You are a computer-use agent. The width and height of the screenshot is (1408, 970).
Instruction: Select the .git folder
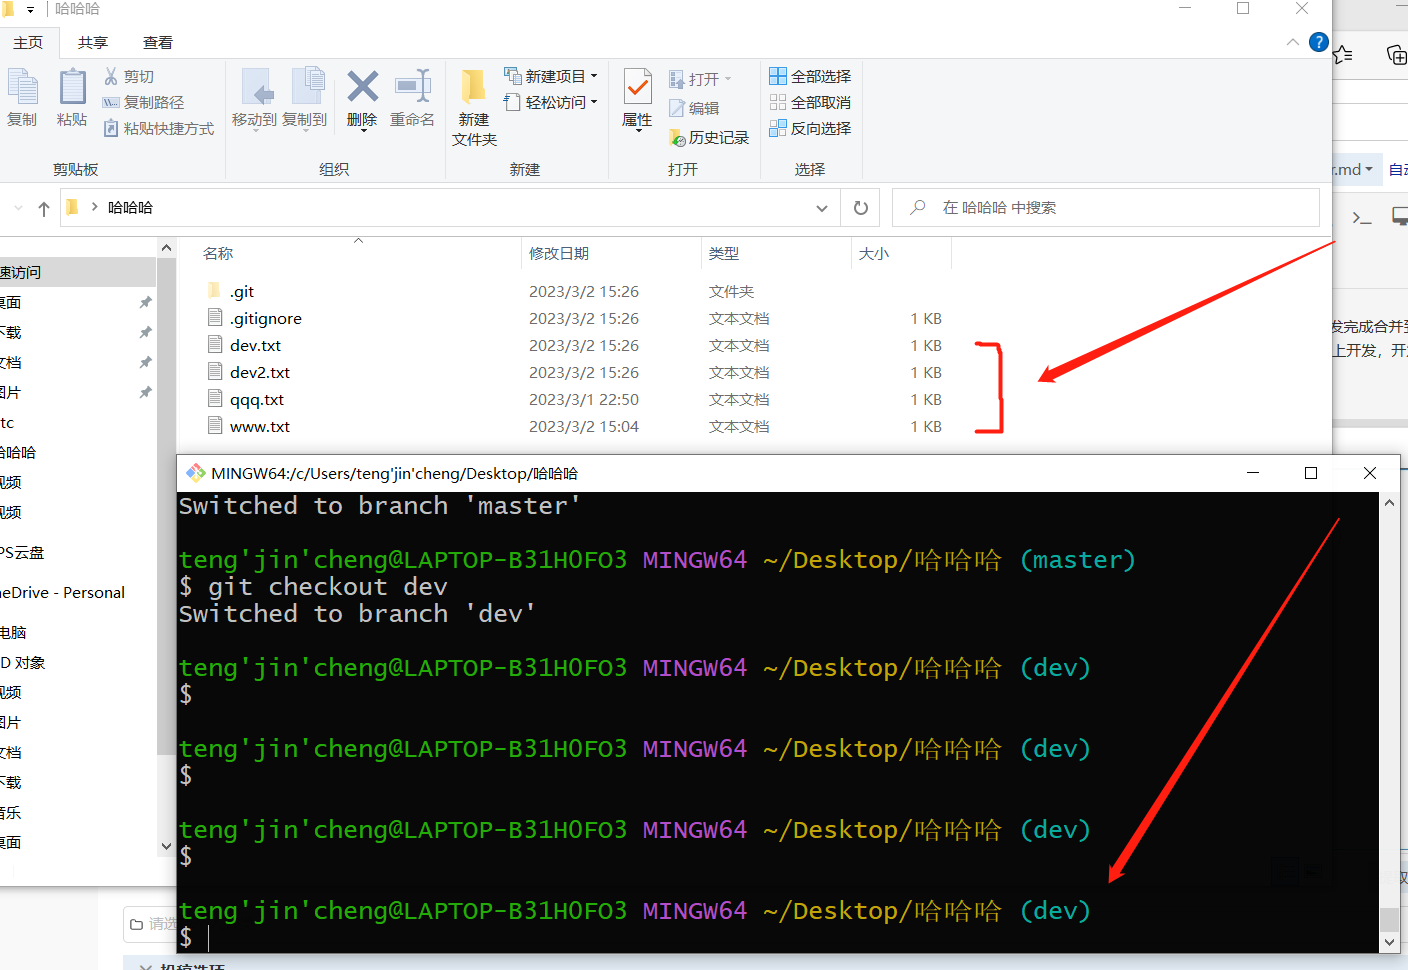(242, 291)
